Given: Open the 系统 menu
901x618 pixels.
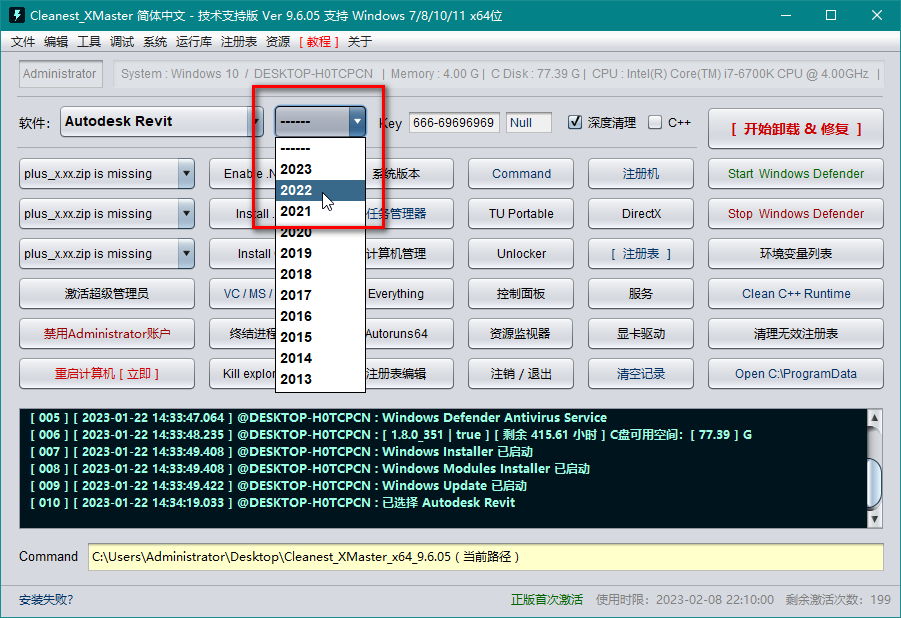Looking at the screenshot, I should (155, 41).
